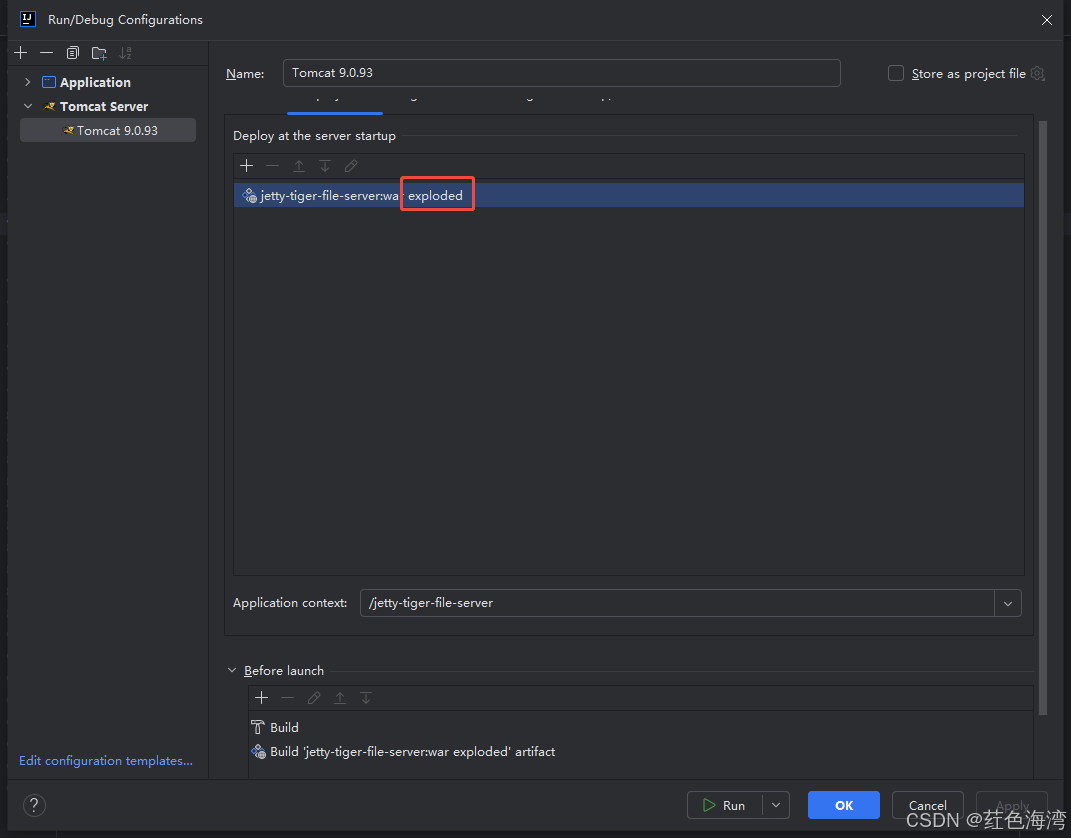Screen dimensions: 1071x838
Task: Move the deployment artifact up
Action: [x=298, y=166]
